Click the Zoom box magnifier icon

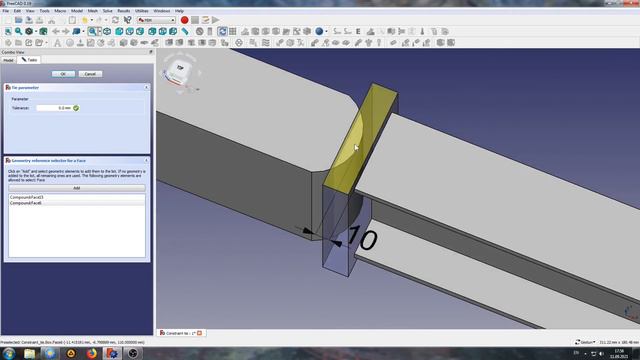coord(93,31)
